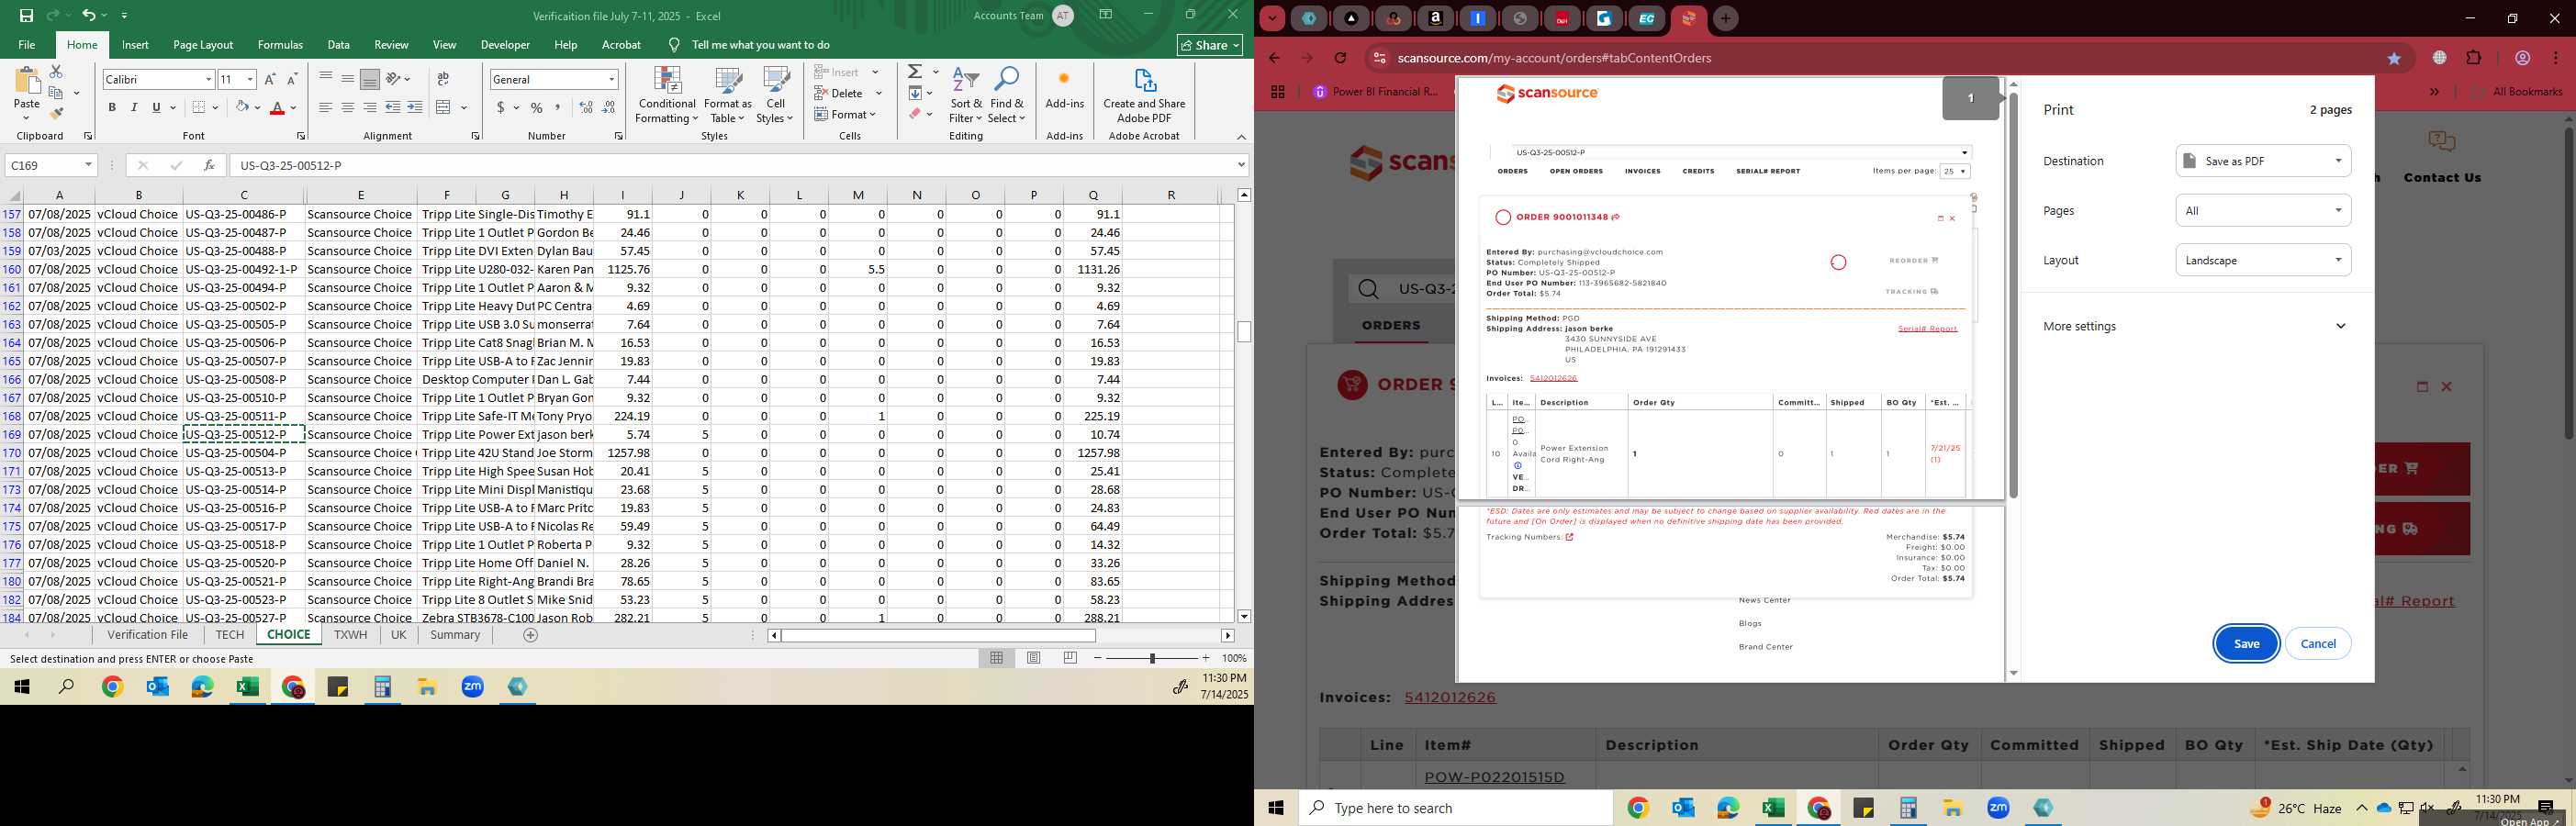Open the Layout Landscape dropdown in Print
The width and height of the screenshot is (2576, 826).
[2263, 260]
